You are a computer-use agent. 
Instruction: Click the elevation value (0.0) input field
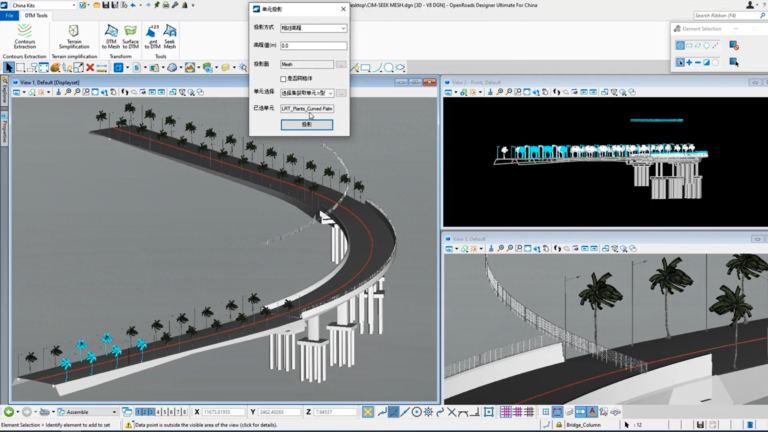click(x=313, y=46)
